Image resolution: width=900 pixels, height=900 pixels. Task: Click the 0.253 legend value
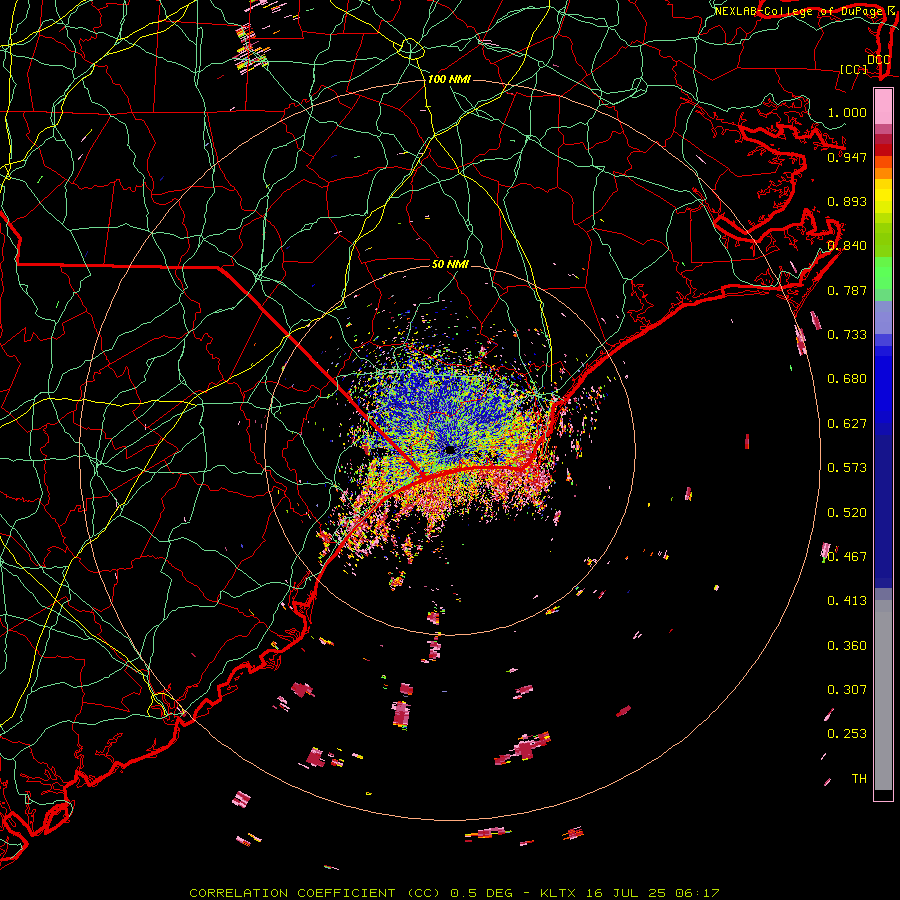tap(847, 734)
